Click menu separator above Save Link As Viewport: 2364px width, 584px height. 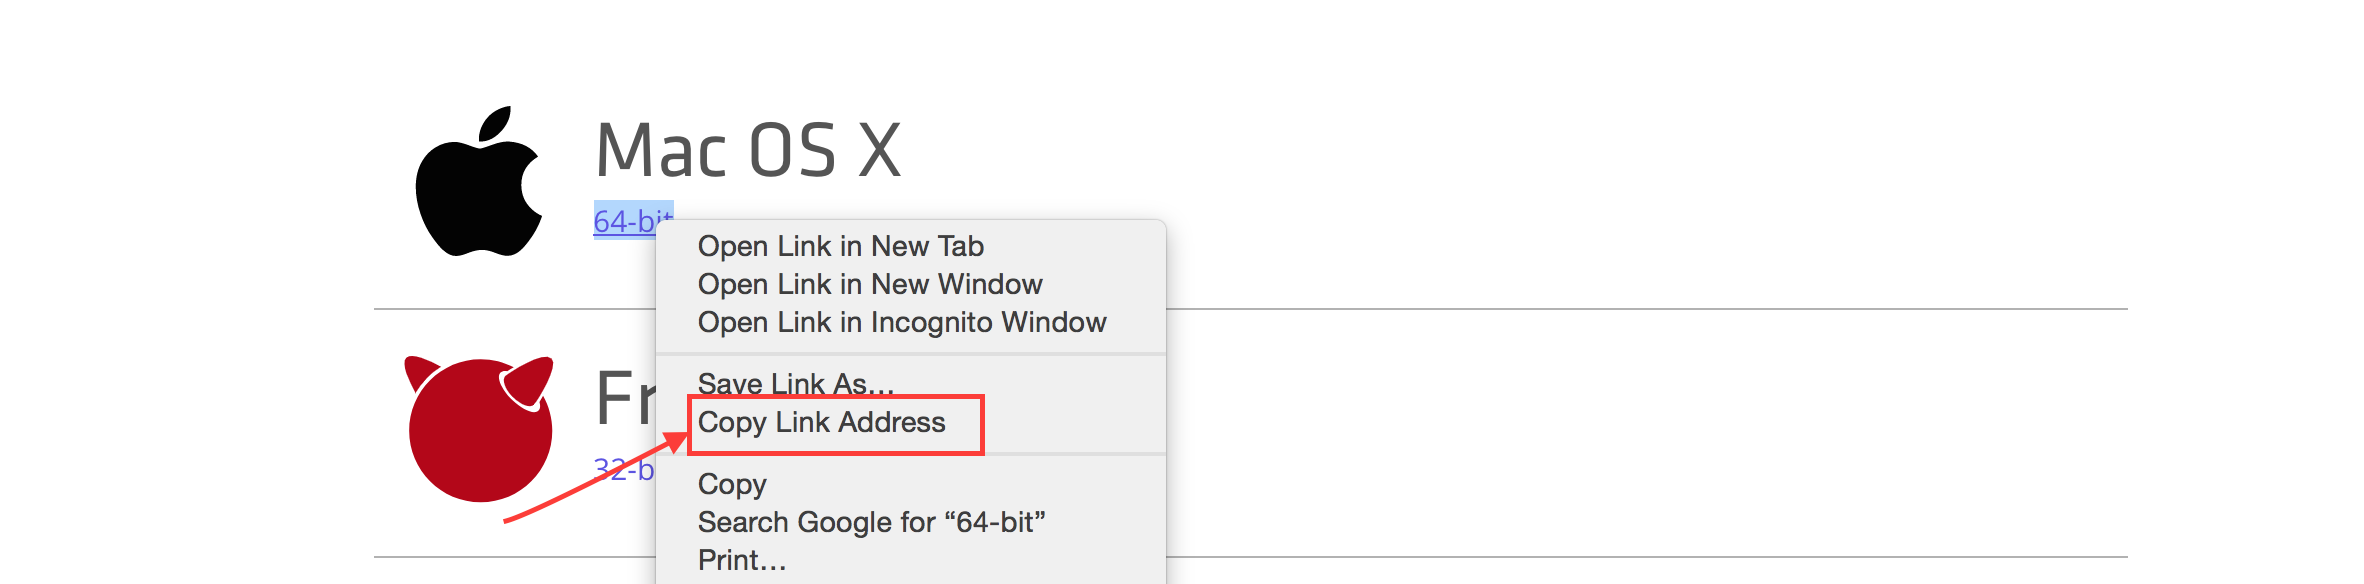pos(911,354)
